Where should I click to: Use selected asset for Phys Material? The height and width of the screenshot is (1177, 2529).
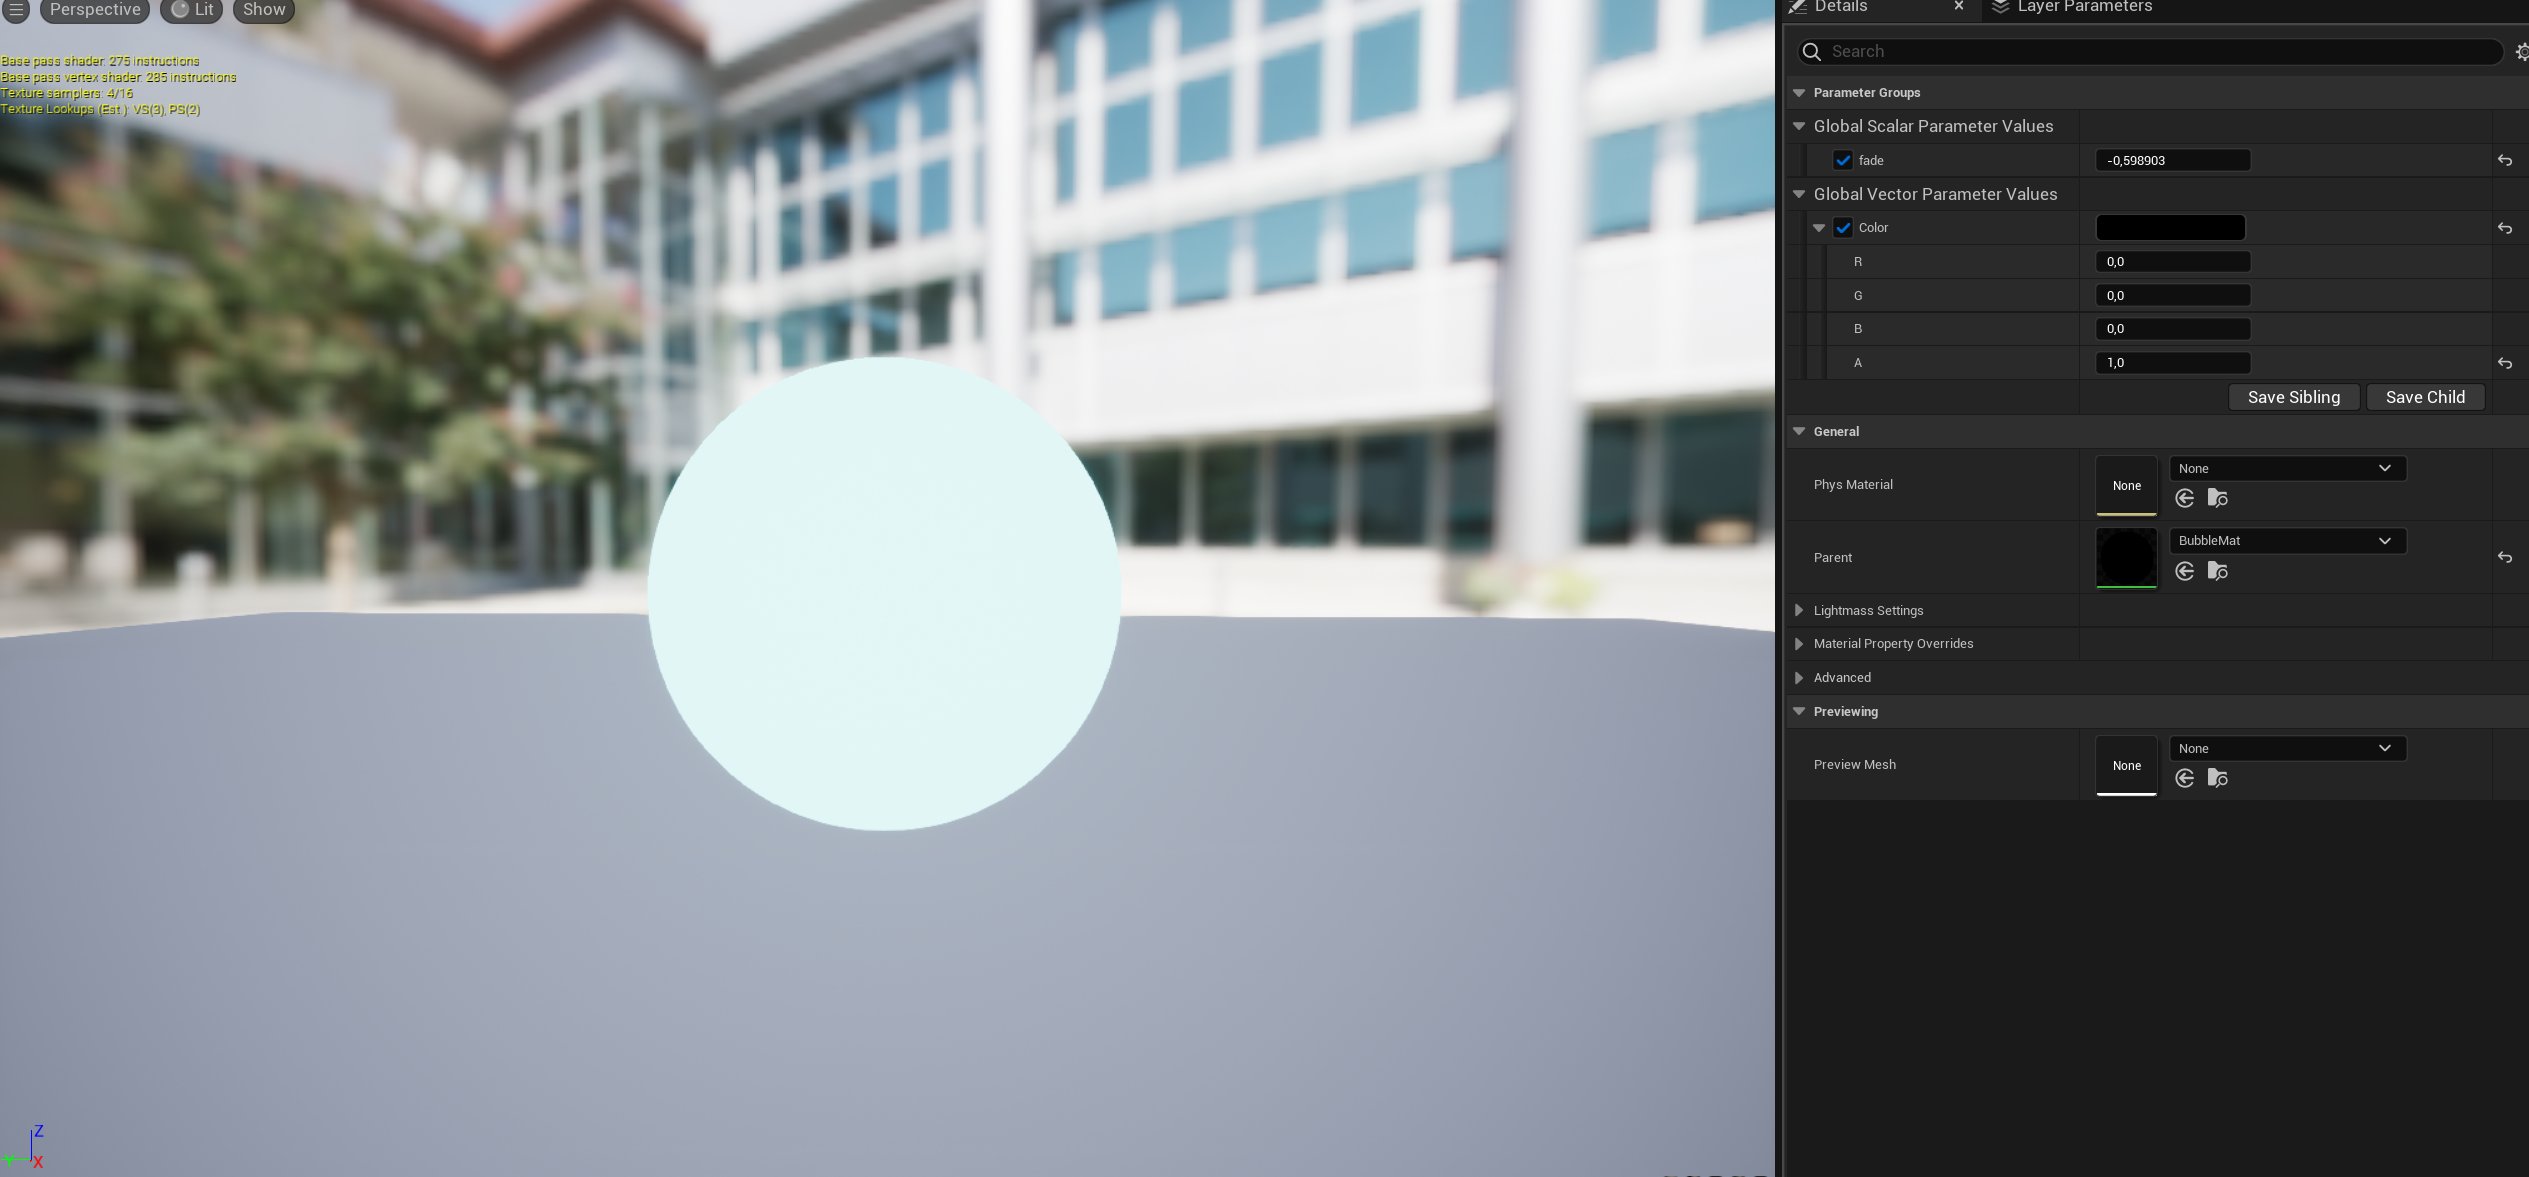pos(2185,498)
